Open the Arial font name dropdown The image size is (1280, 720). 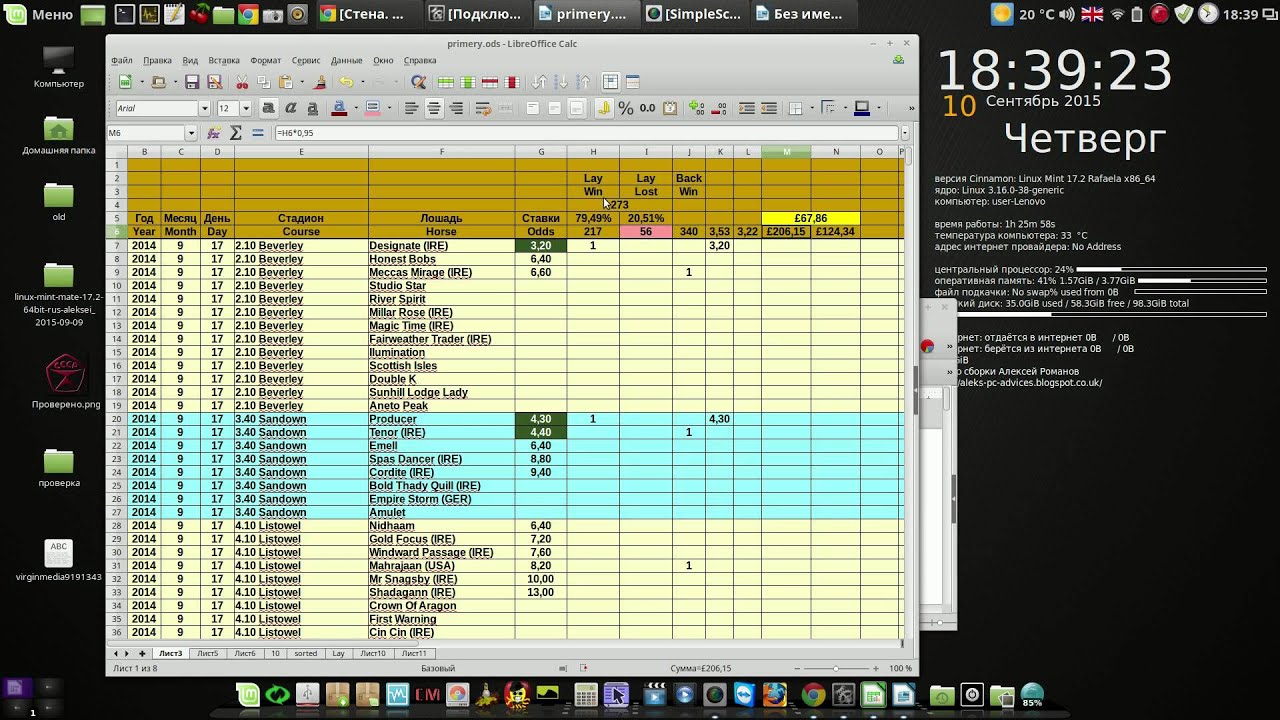click(204, 108)
